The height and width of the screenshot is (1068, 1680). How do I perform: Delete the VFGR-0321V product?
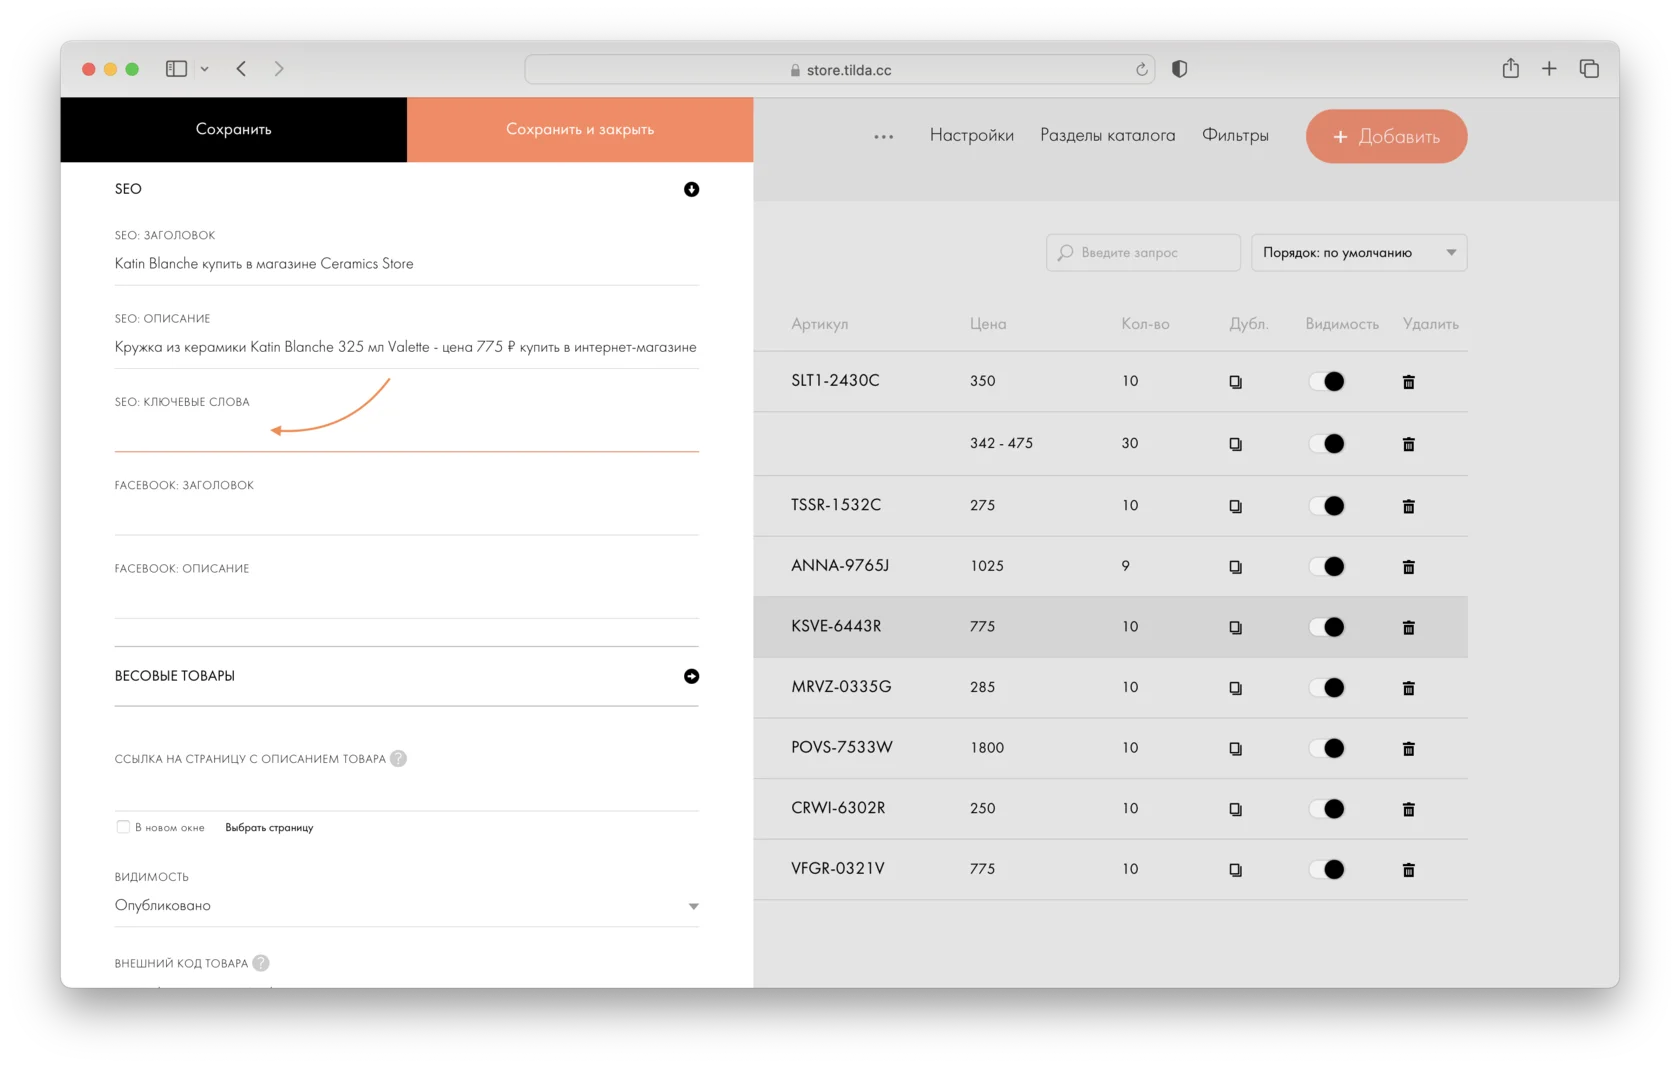pos(1408,870)
